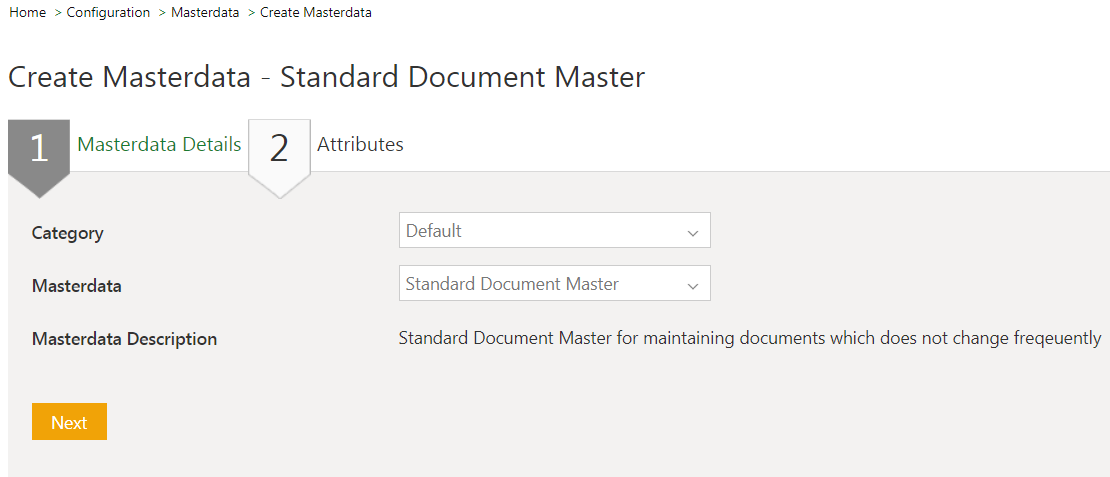This screenshot has height=477, width=1110.
Task: Select the Masterdata Details step label
Action: click(159, 144)
